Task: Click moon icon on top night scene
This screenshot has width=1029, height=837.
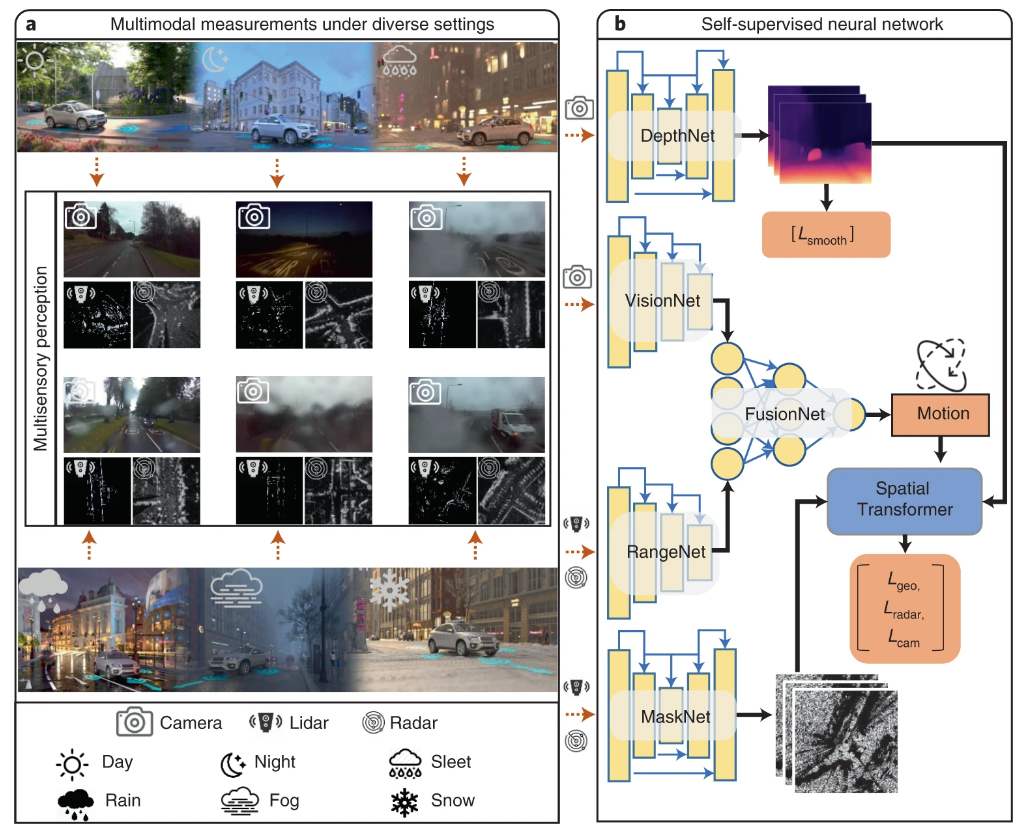Action: tap(215, 60)
